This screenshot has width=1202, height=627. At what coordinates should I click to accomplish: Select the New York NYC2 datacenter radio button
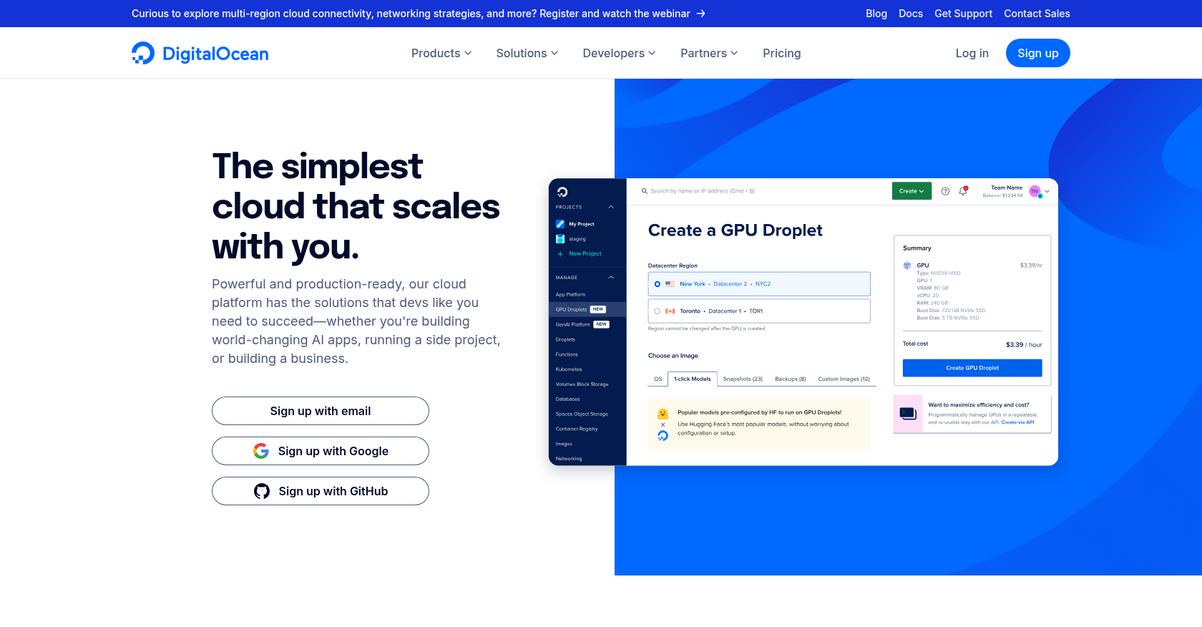click(657, 284)
